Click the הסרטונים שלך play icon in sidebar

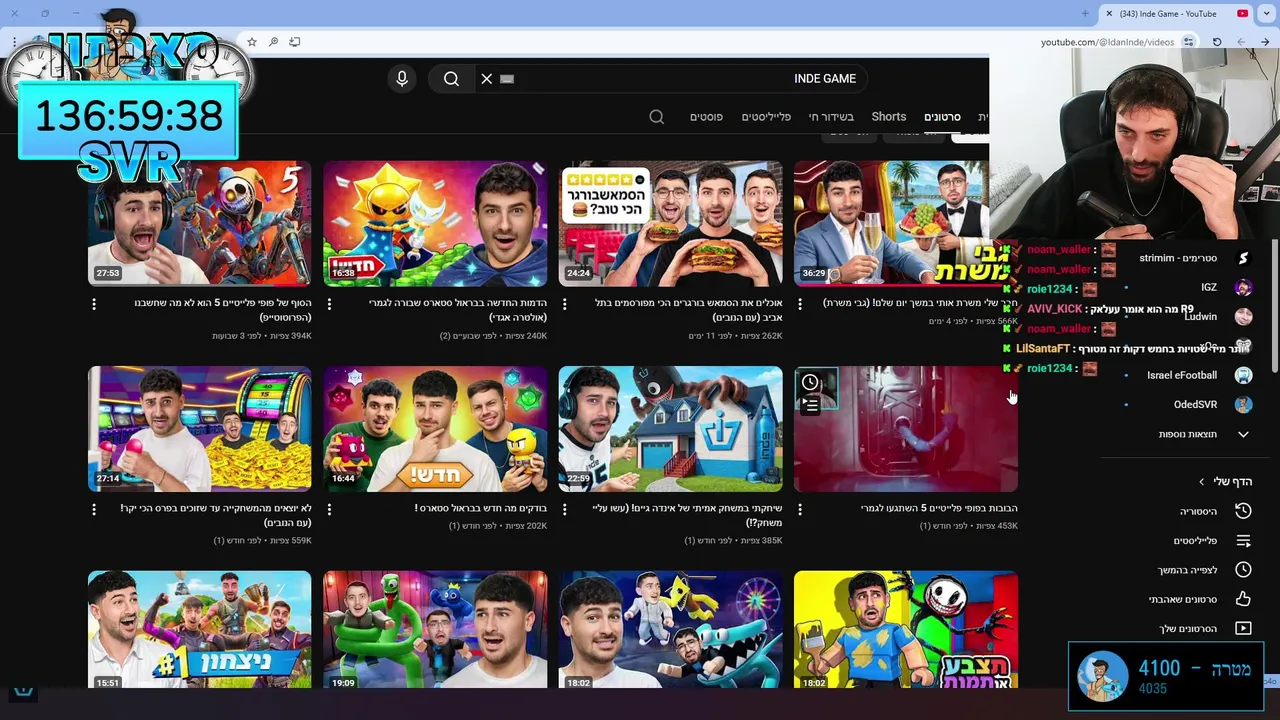(1243, 629)
